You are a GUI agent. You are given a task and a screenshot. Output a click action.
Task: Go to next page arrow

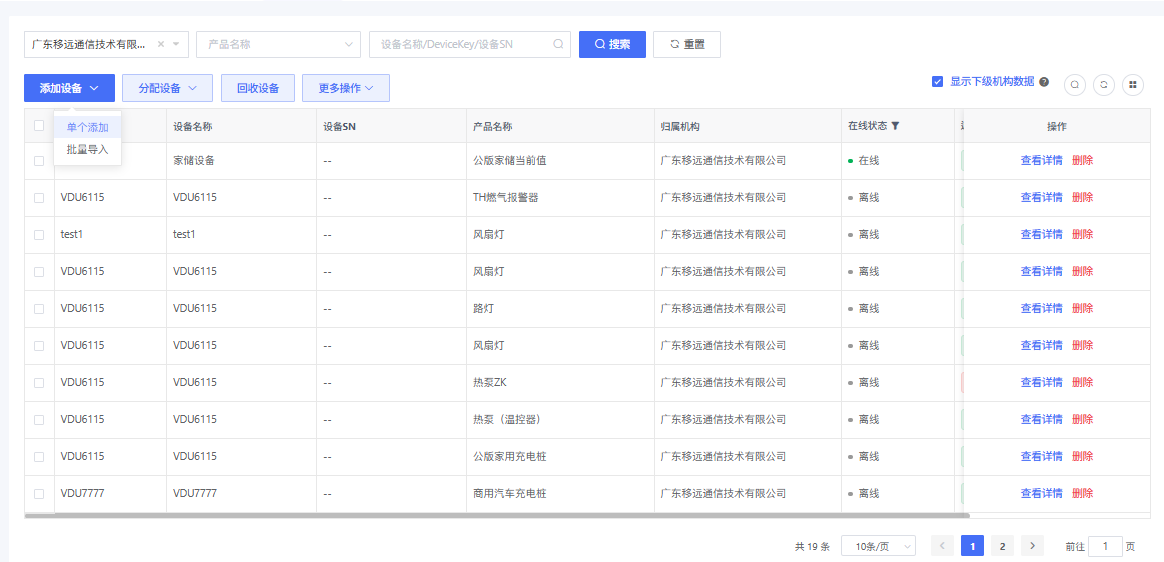point(1032,546)
